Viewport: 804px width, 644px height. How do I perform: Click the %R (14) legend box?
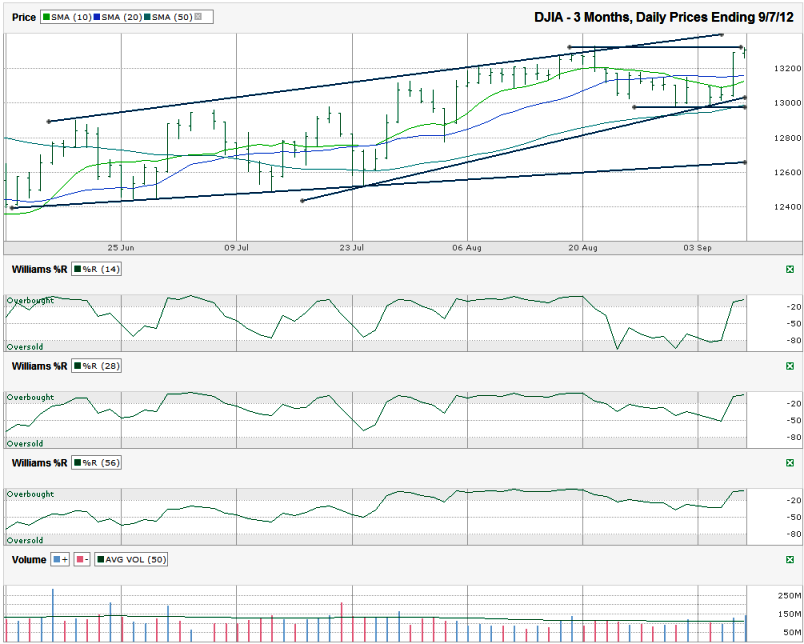[96, 269]
